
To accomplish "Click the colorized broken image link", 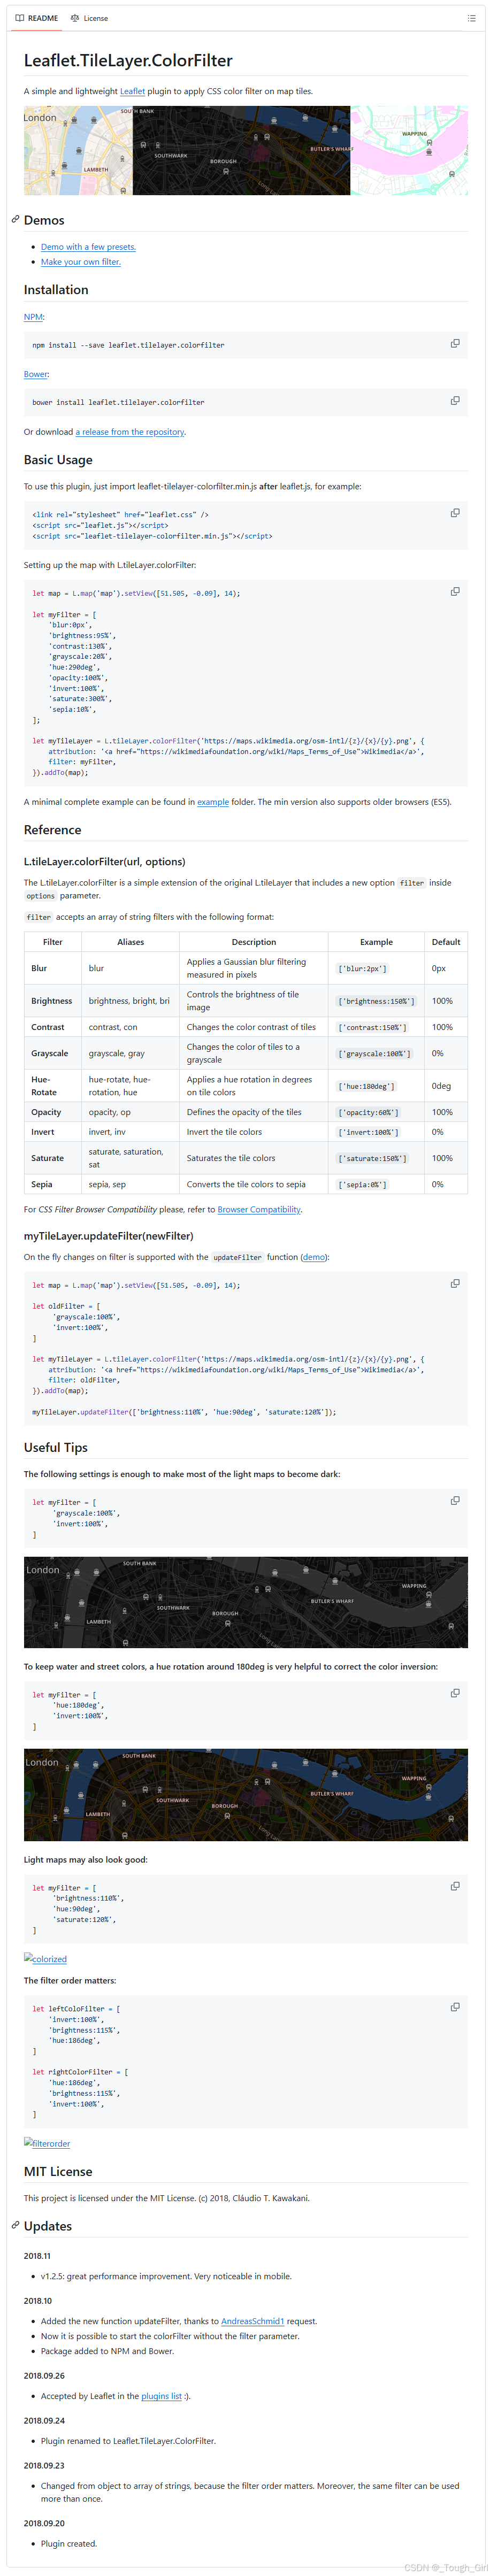I will (46, 1958).
